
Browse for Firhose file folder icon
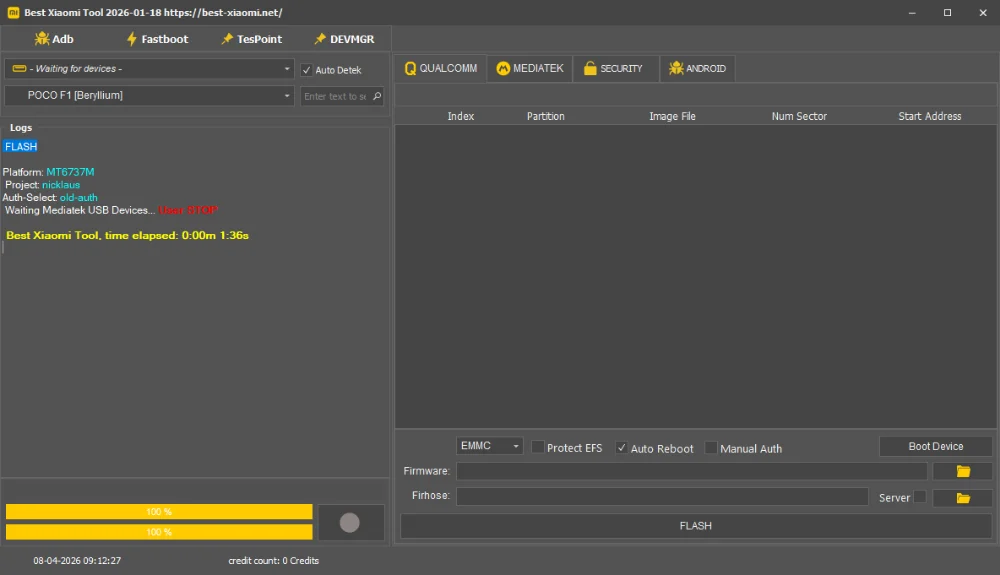click(x=963, y=497)
